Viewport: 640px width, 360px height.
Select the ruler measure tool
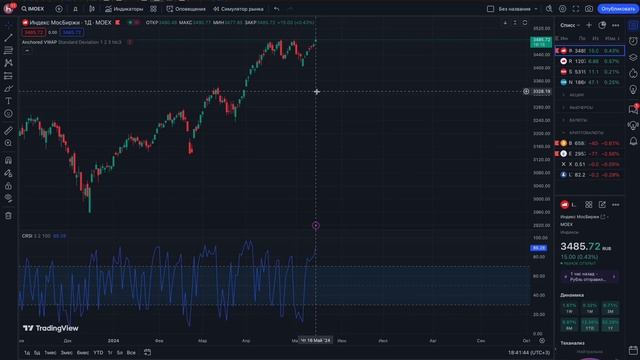coord(8,131)
